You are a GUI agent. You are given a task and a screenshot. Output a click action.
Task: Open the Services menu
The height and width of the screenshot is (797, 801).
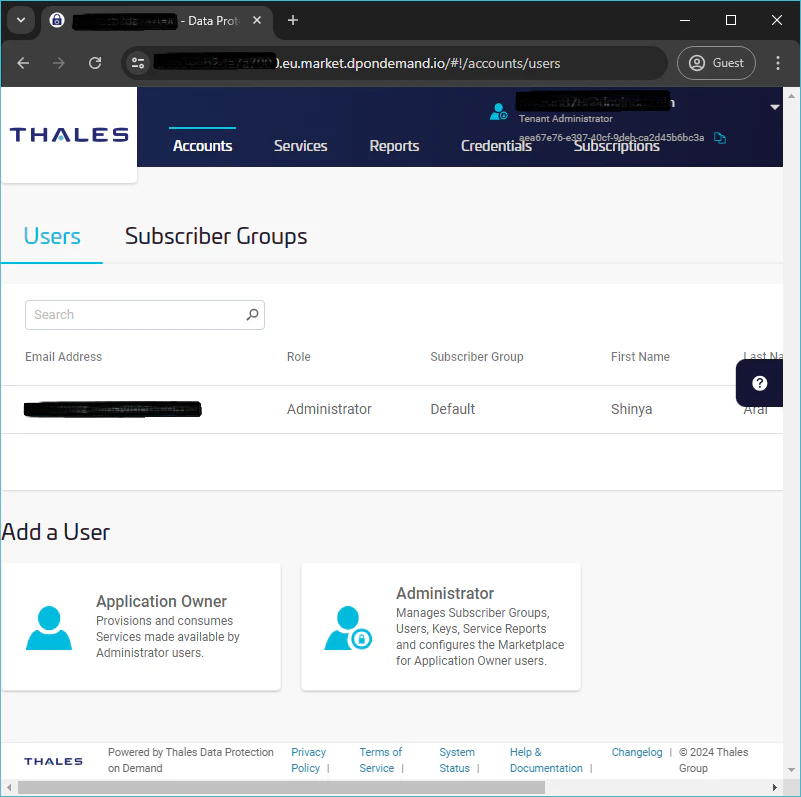[300, 146]
